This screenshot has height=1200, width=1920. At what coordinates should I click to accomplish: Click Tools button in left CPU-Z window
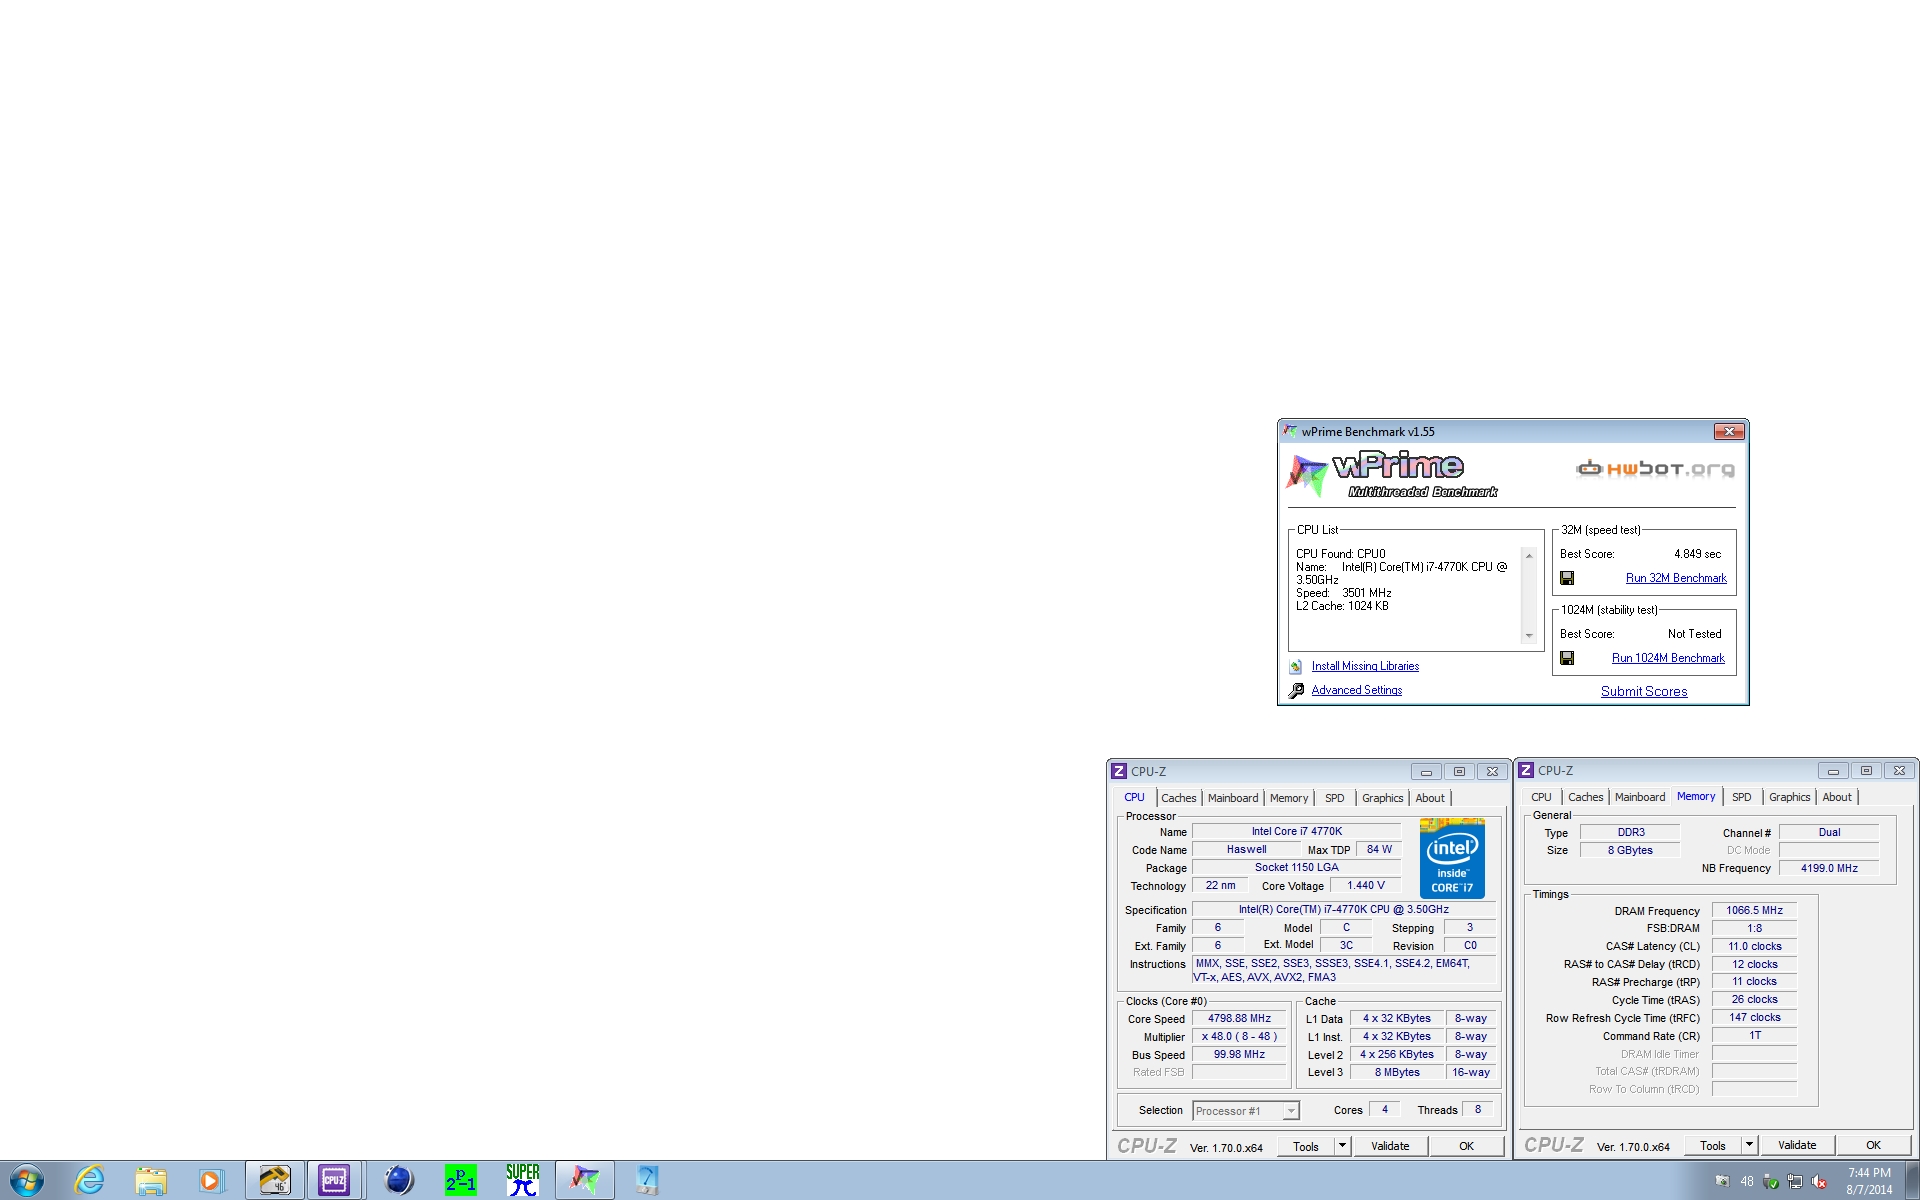(x=1306, y=1146)
